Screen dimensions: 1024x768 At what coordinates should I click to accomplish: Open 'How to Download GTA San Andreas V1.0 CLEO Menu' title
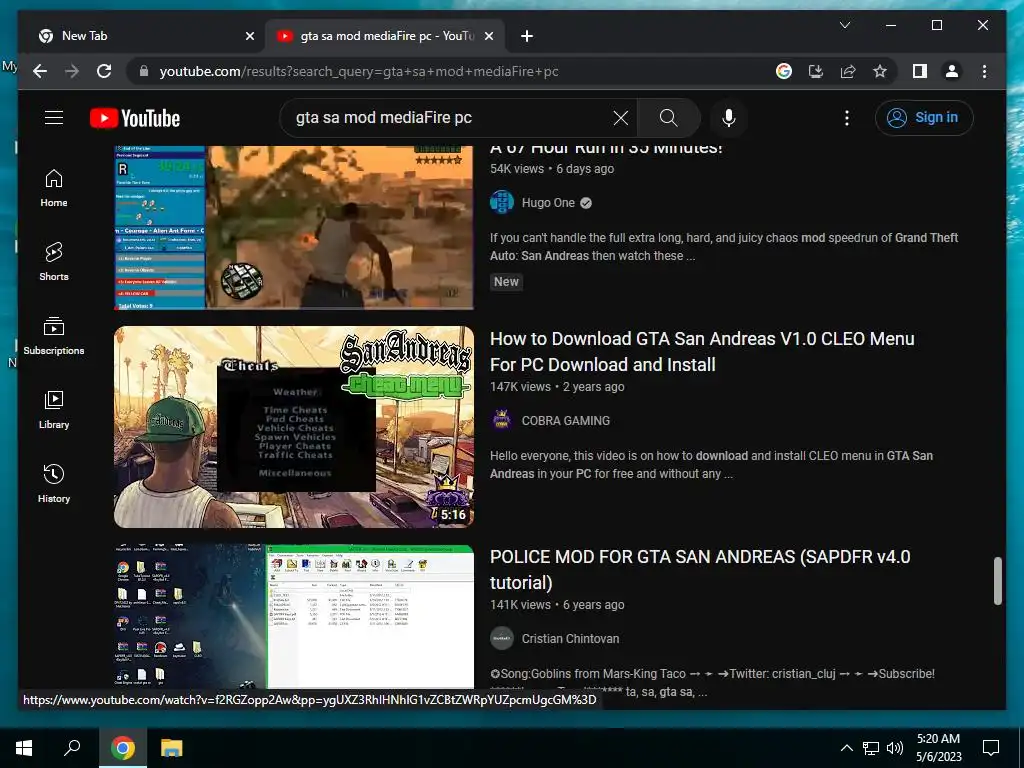pos(702,351)
